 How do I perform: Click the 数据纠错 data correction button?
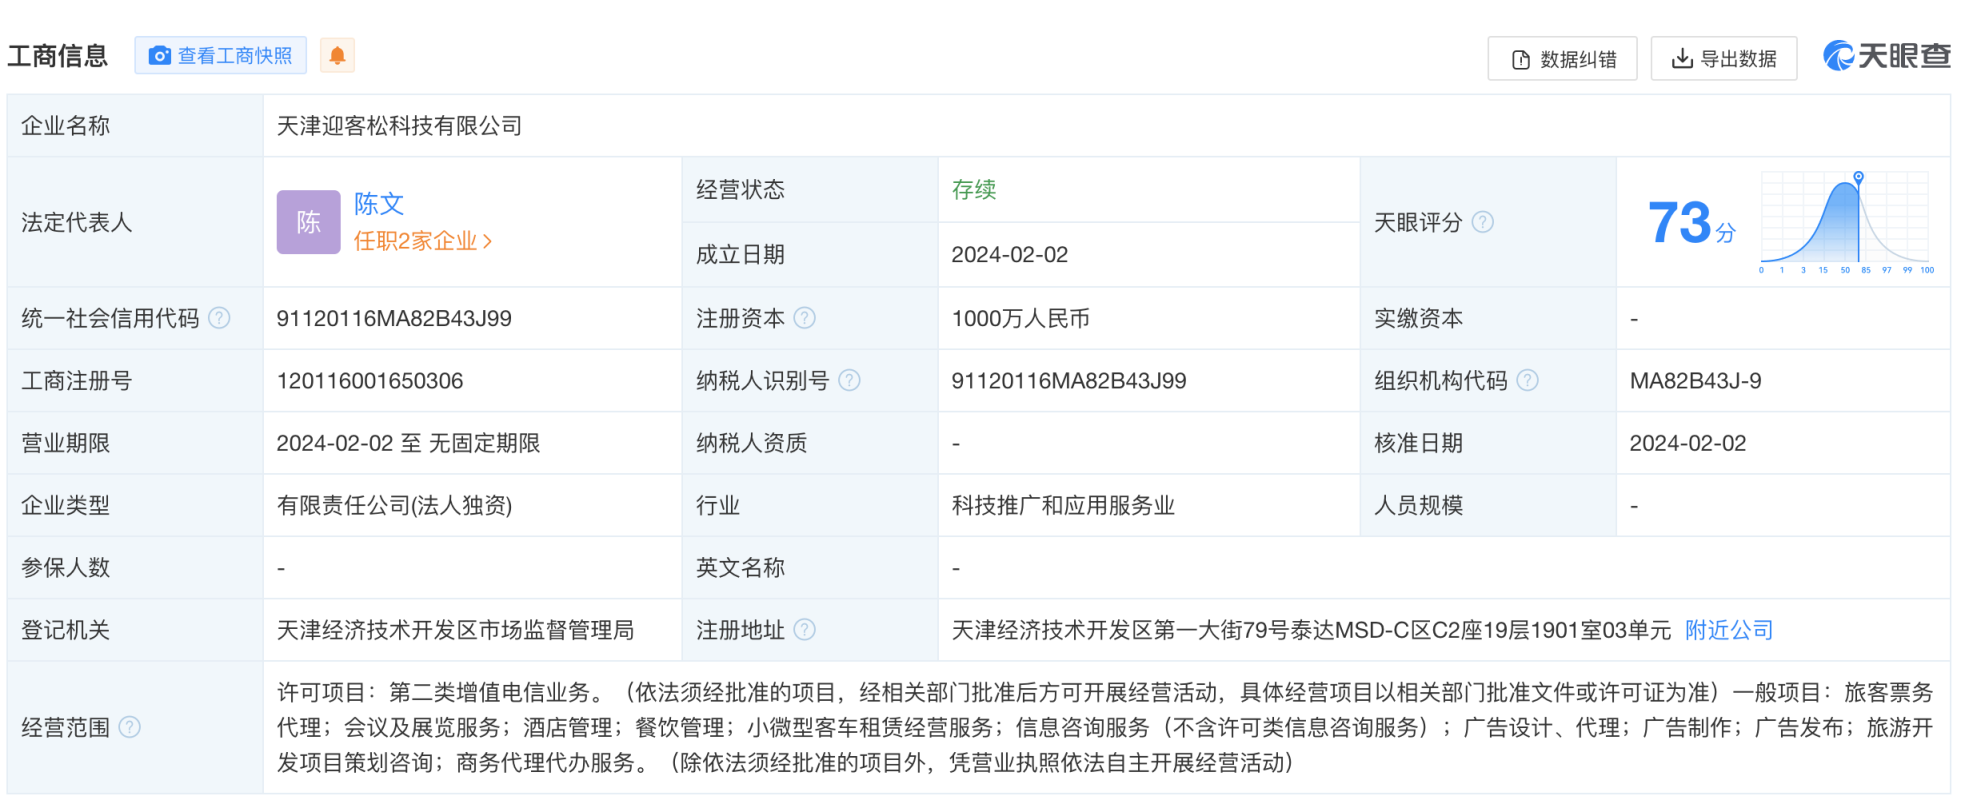point(1562,59)
